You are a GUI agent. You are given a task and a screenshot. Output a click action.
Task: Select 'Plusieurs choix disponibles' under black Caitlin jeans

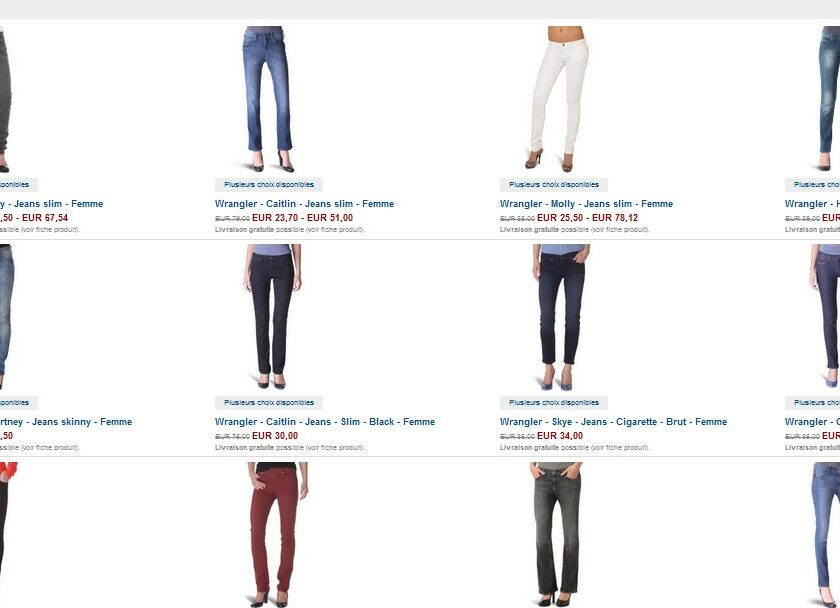coord(269,403)
